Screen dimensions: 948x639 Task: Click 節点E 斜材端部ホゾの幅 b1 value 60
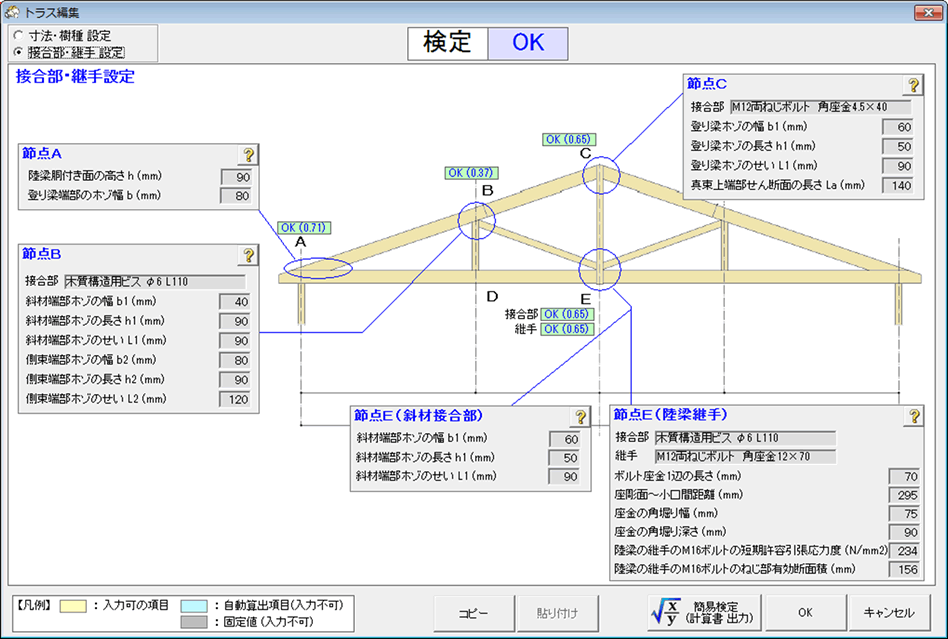pyautogui.click(x=565, y=439)
